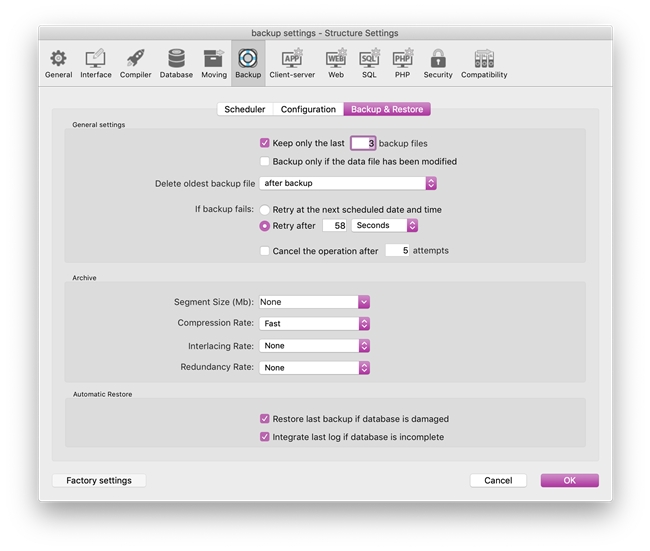Click the Database settings icon

(x=176, y=61)
